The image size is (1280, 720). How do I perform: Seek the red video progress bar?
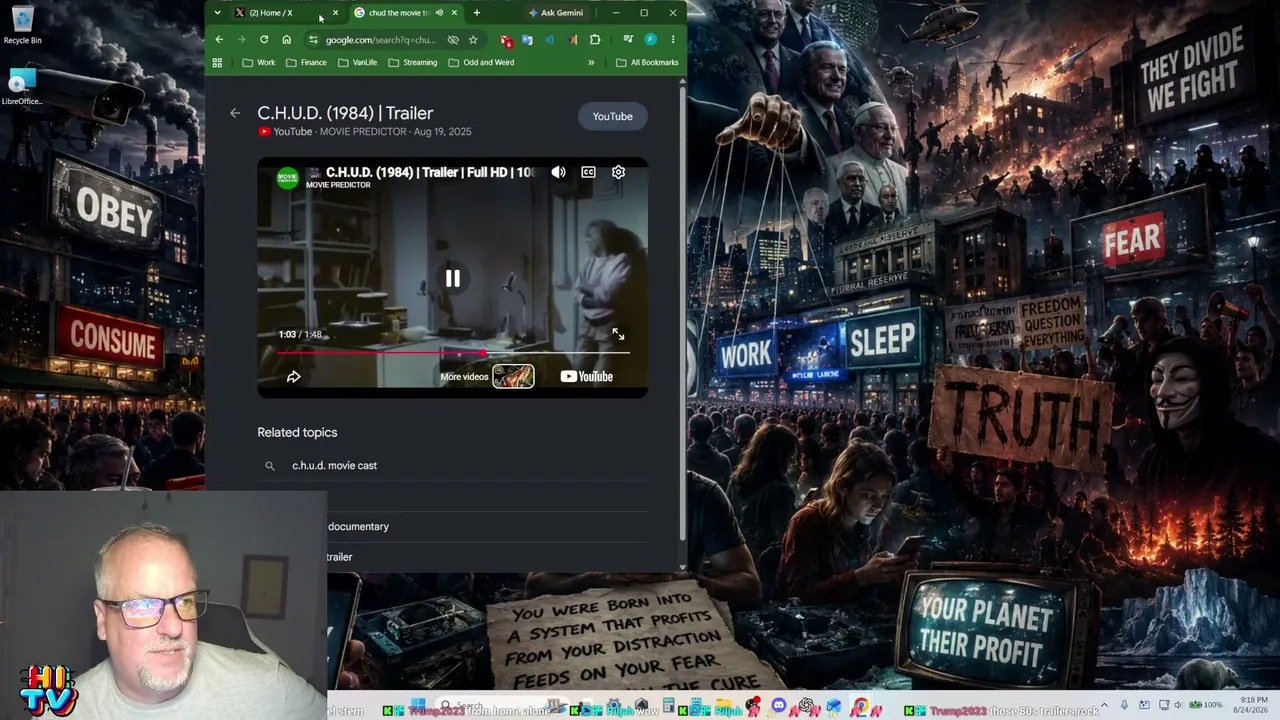pos(453,353)
